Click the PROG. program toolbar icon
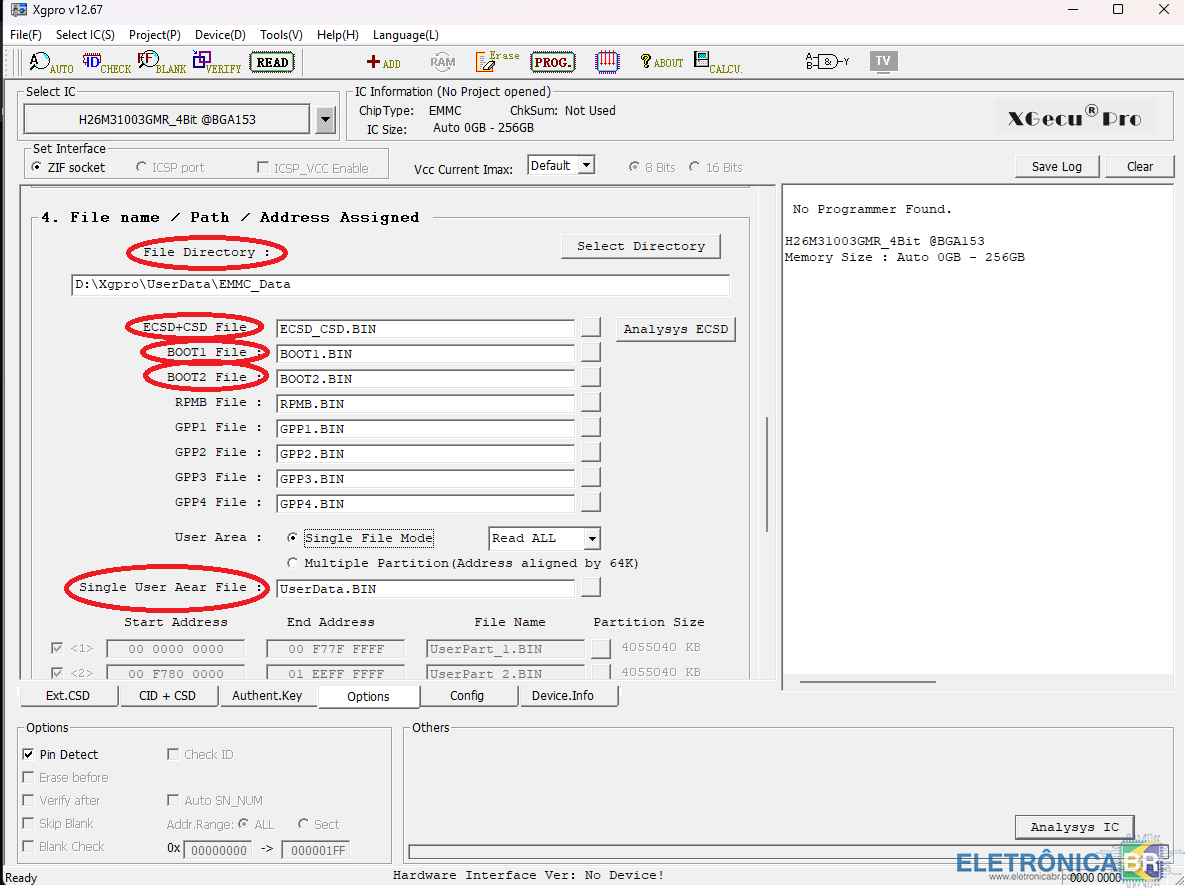This screenshot has height=888, width=1185. (552, 62)
